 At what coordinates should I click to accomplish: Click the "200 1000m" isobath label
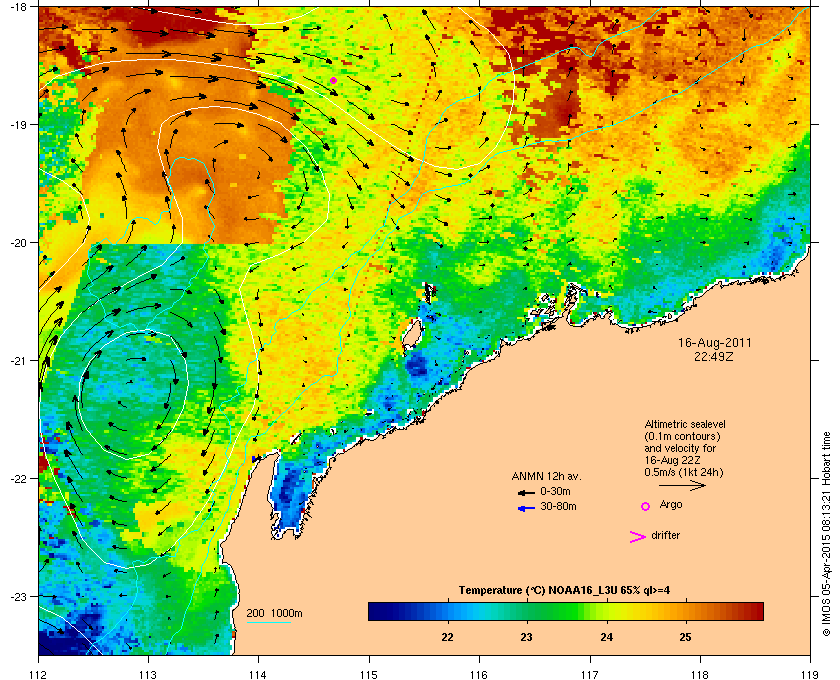pyautogui.click(x=274, y=614)
